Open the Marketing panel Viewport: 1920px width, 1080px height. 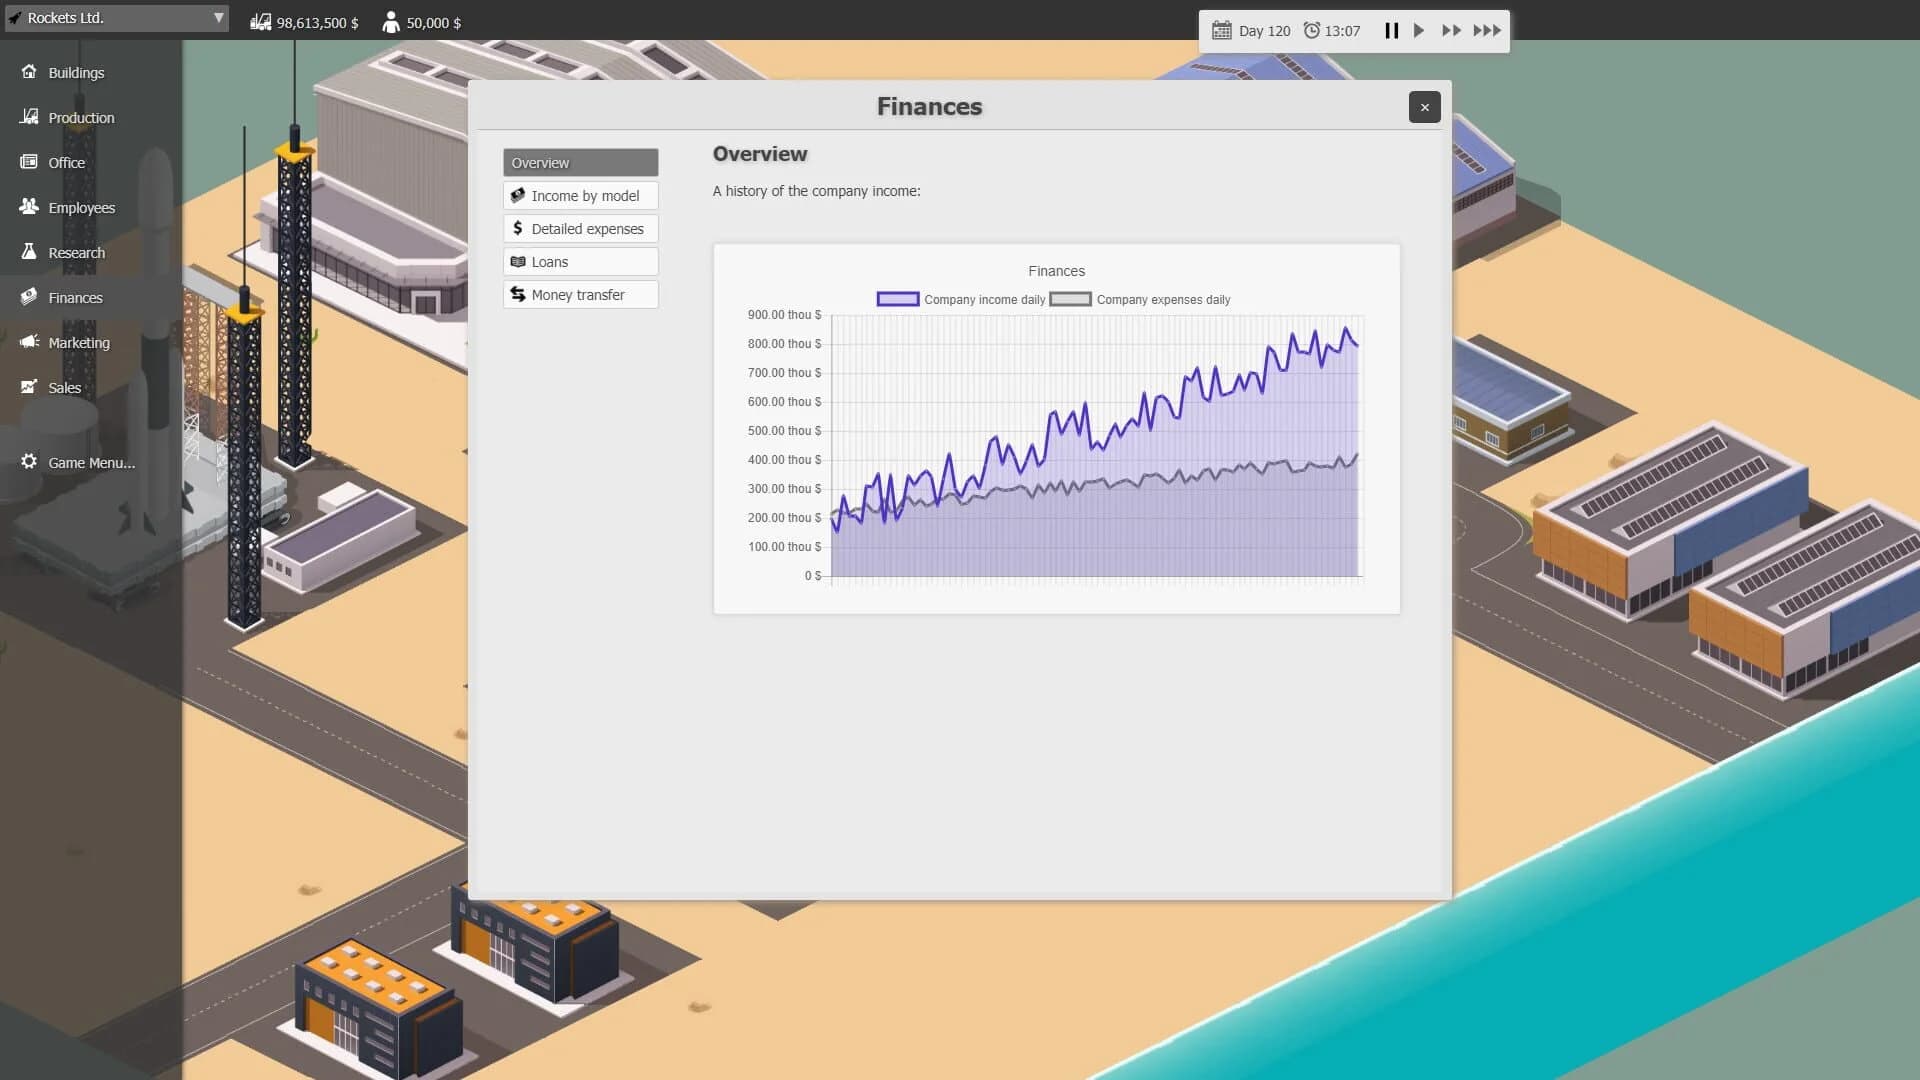[78, 342]
